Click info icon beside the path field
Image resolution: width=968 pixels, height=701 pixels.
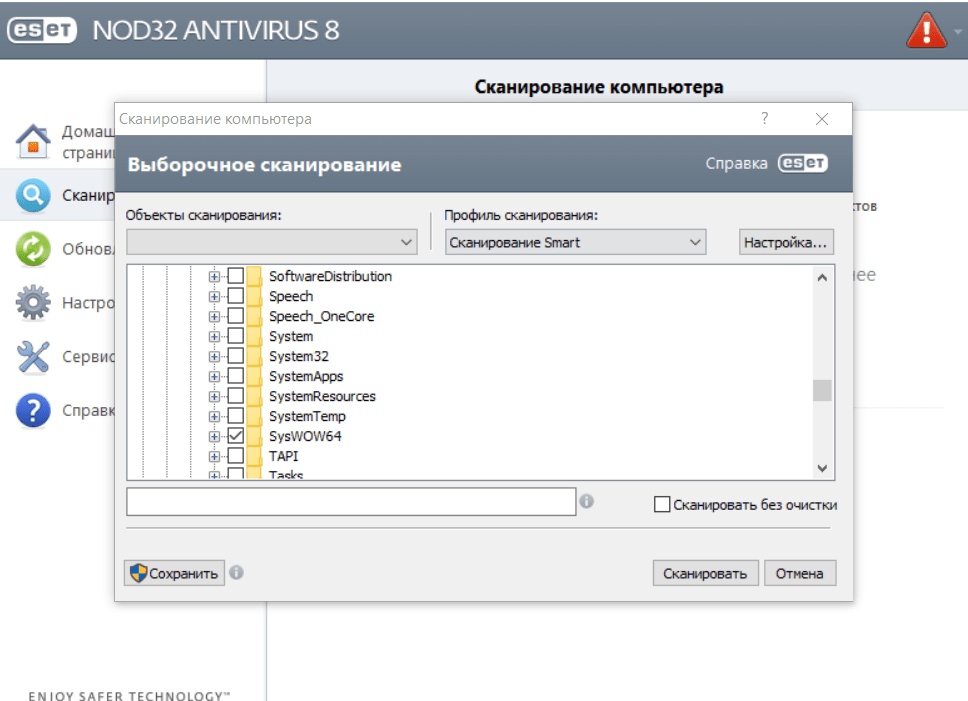click(586, 501)
